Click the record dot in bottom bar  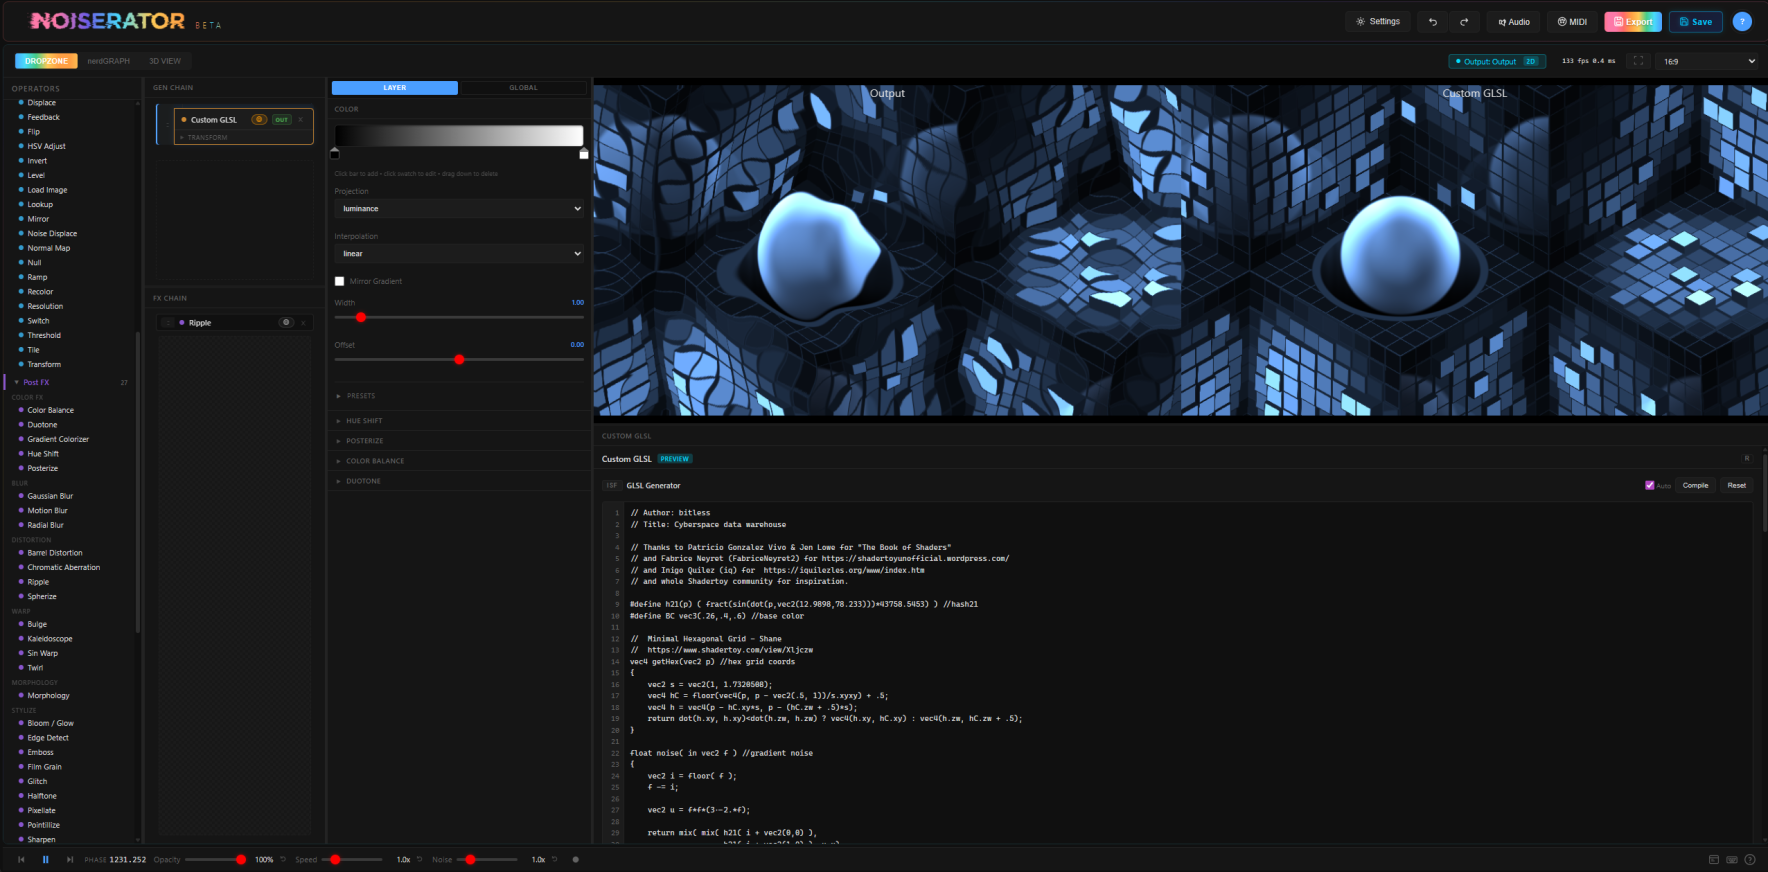click(x=575, y=859)
